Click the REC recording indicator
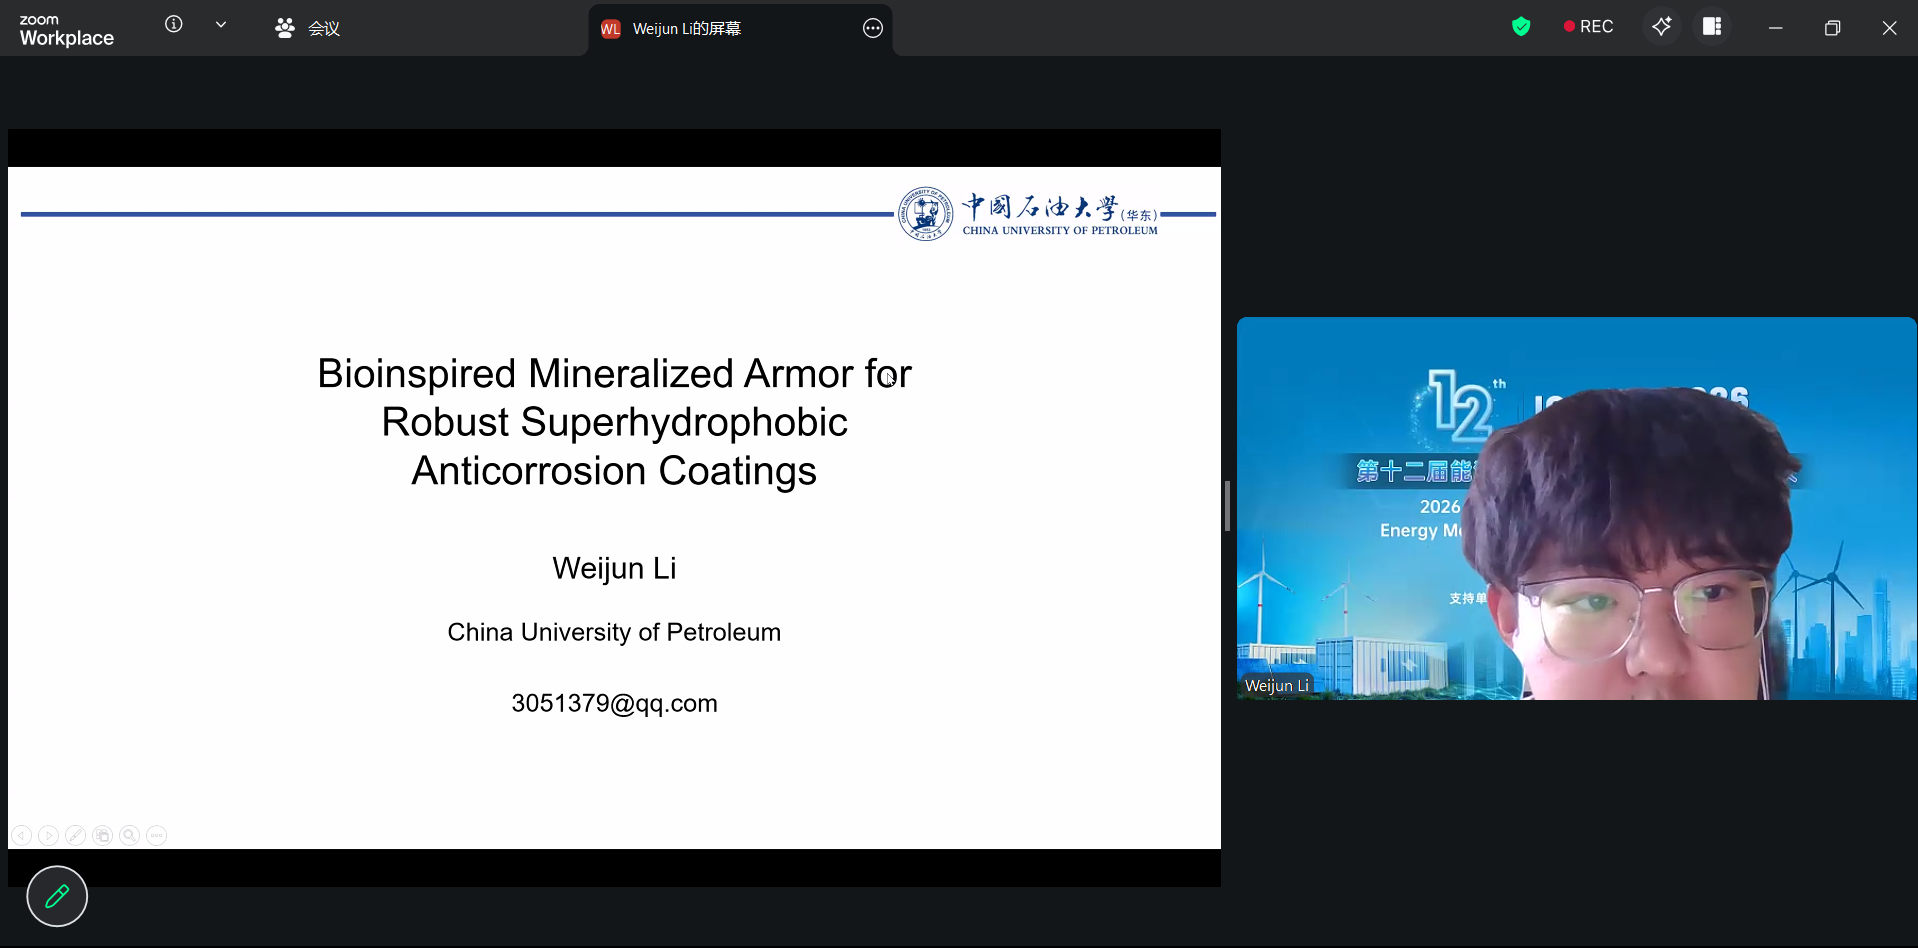Viewport: 1918px width, 948px height. tap(1588, 27)
